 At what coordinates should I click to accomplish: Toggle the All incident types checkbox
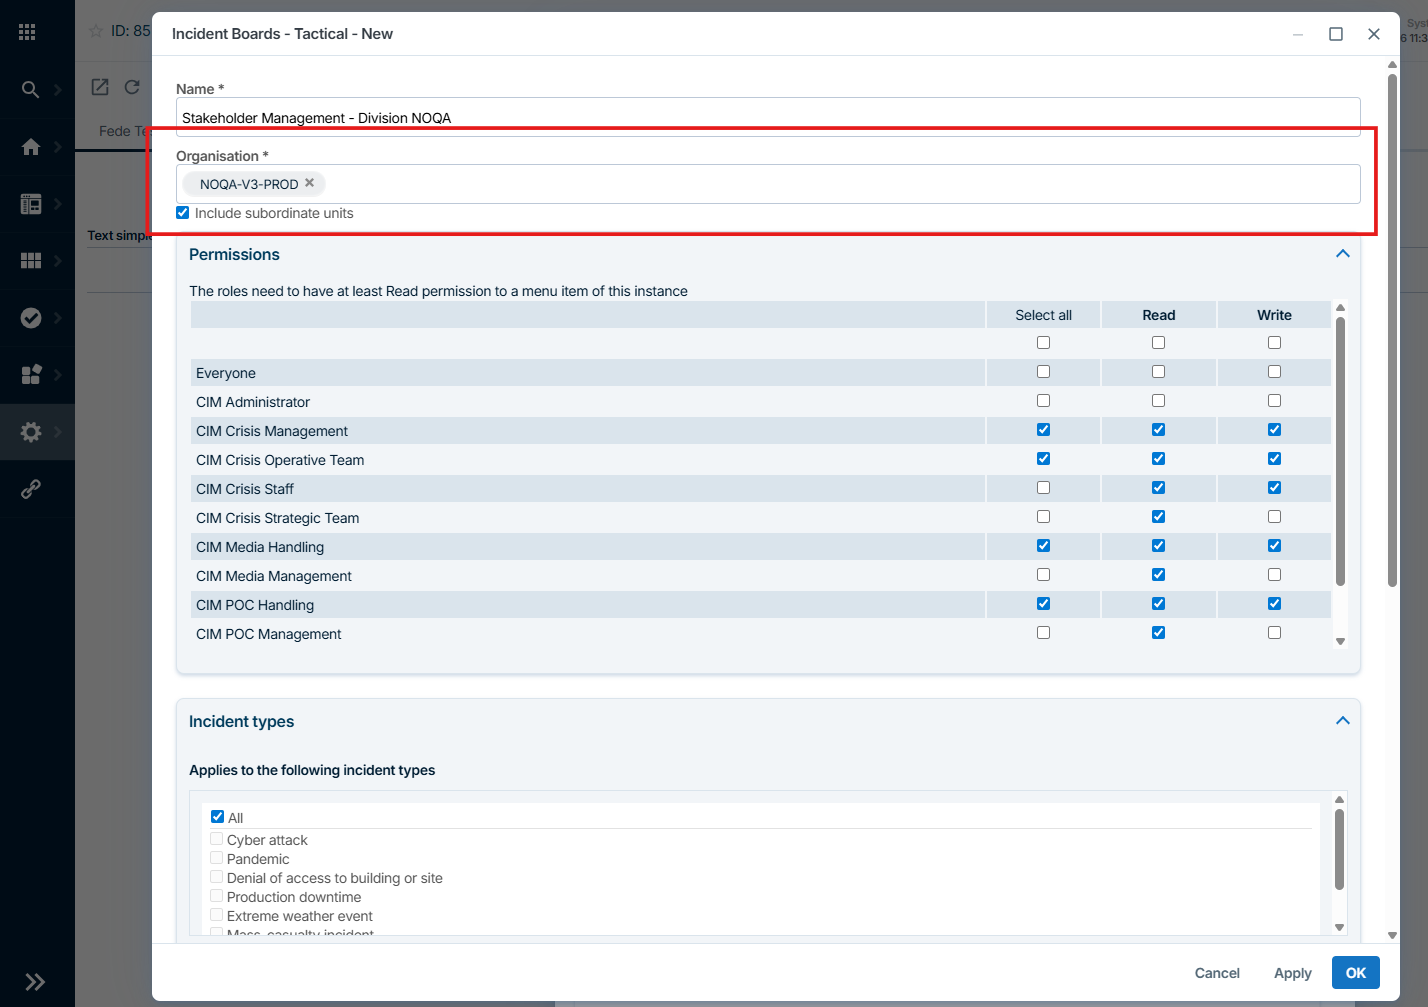(218, 817)
